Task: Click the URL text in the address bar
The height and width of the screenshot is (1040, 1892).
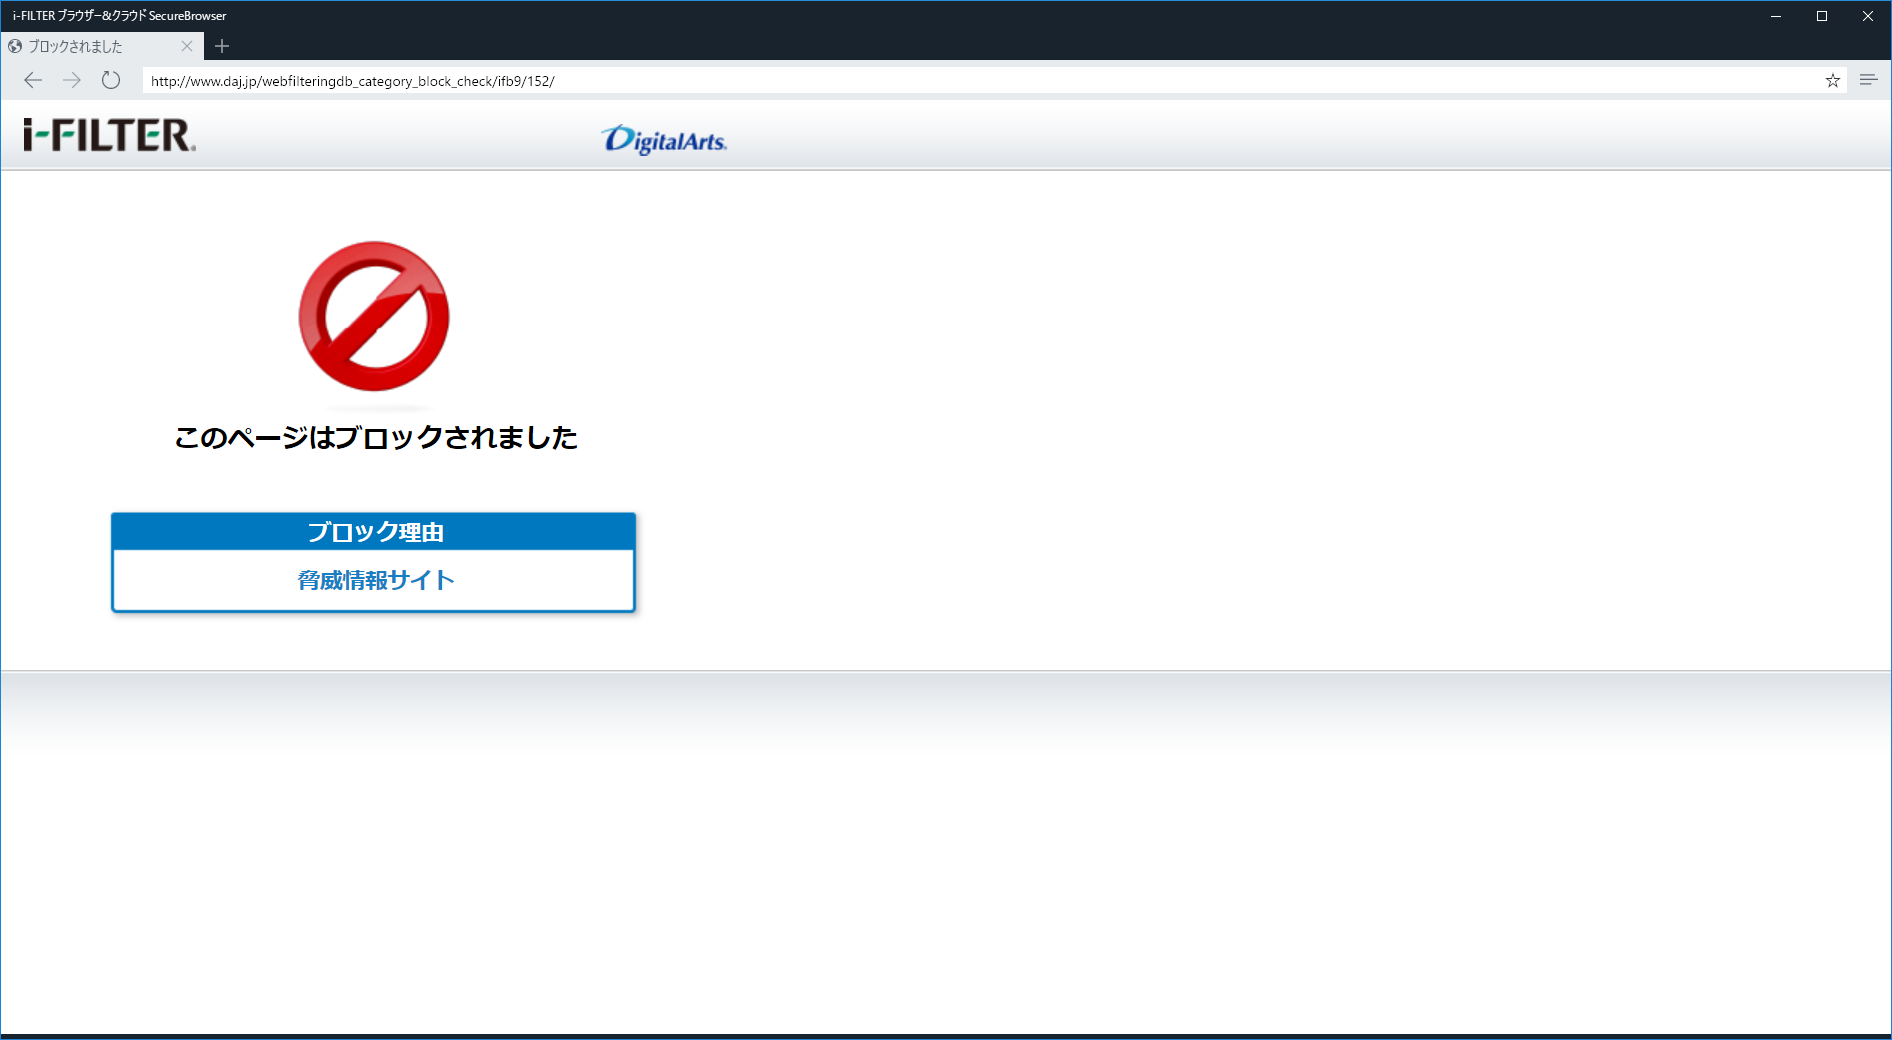Action: pyautogui.click(x=352, y=81)
